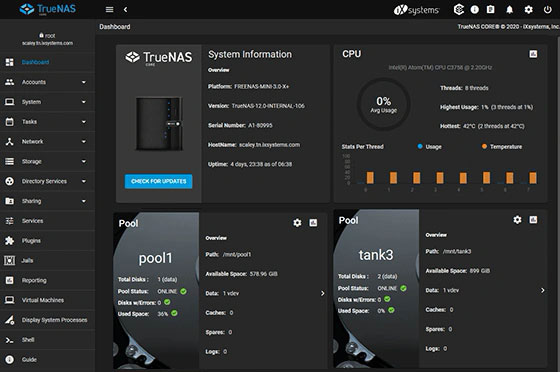Open CPU reports chart icon
The width and height of the screenshot is (560, 372).
533,54
